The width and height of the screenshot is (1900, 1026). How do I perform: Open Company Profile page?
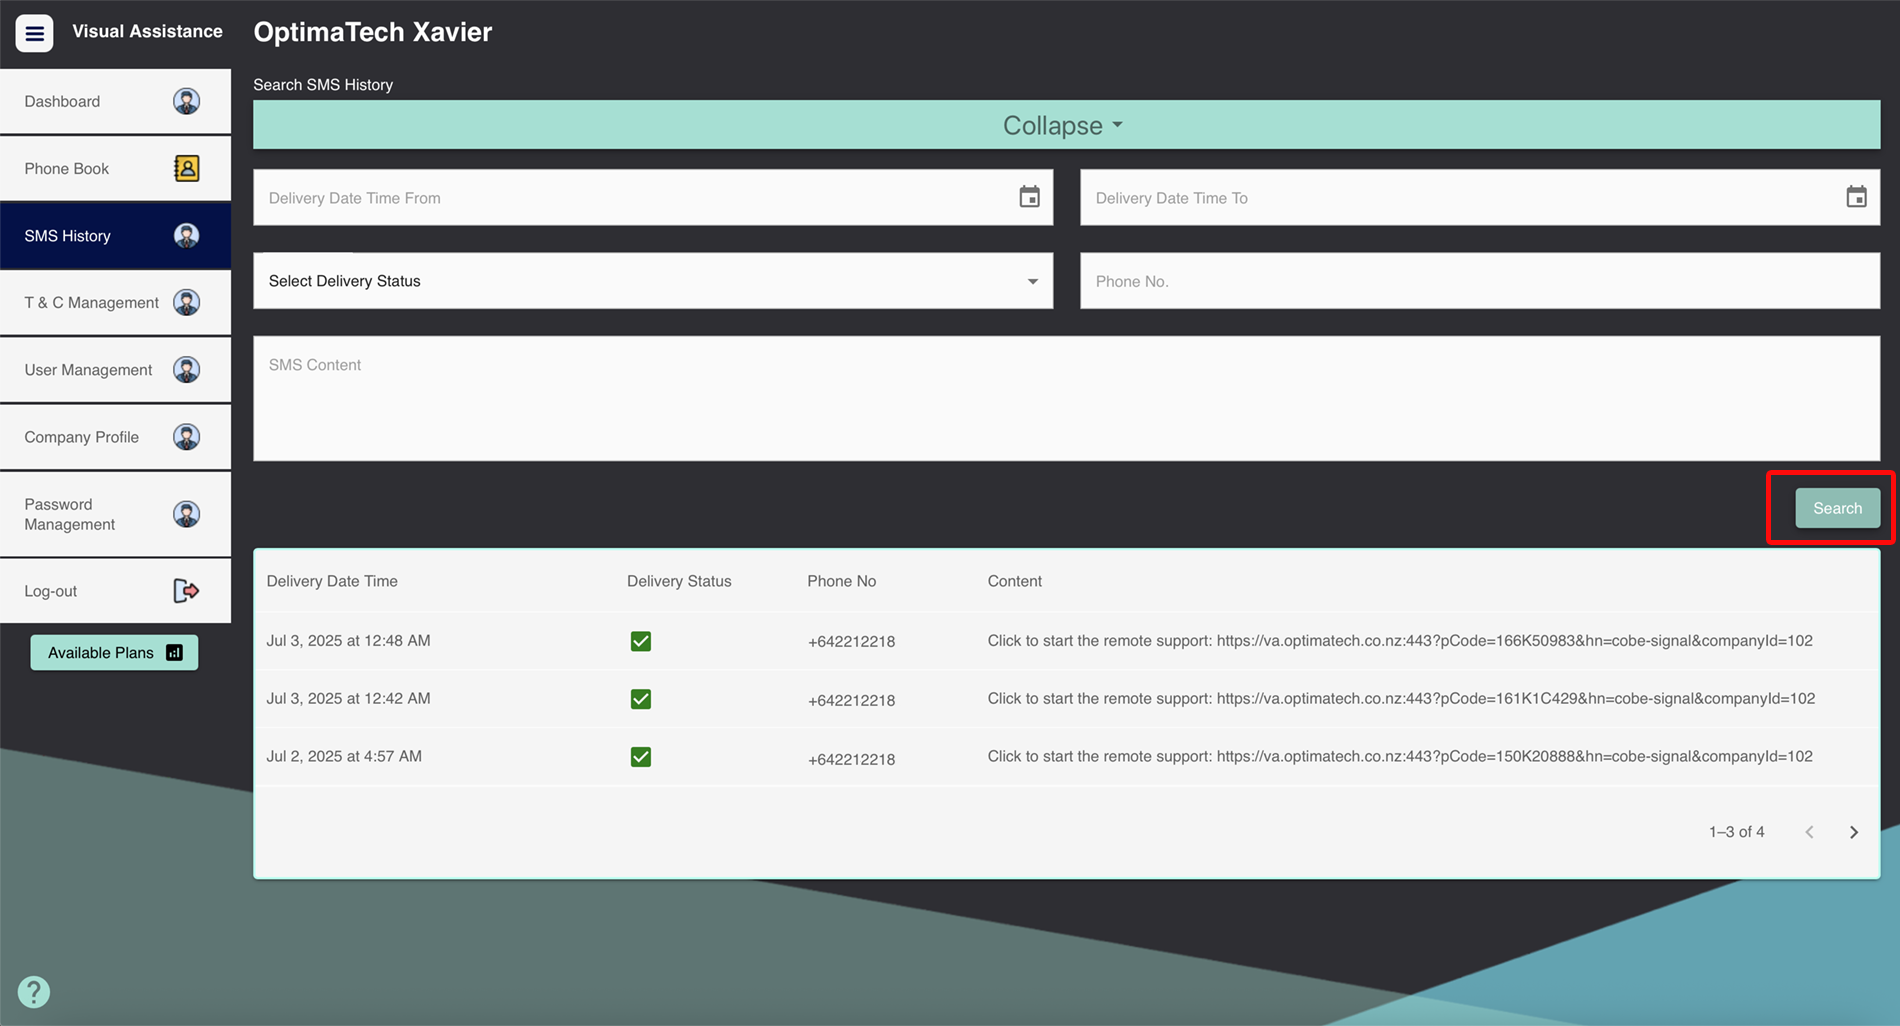[x=115, y=437]
